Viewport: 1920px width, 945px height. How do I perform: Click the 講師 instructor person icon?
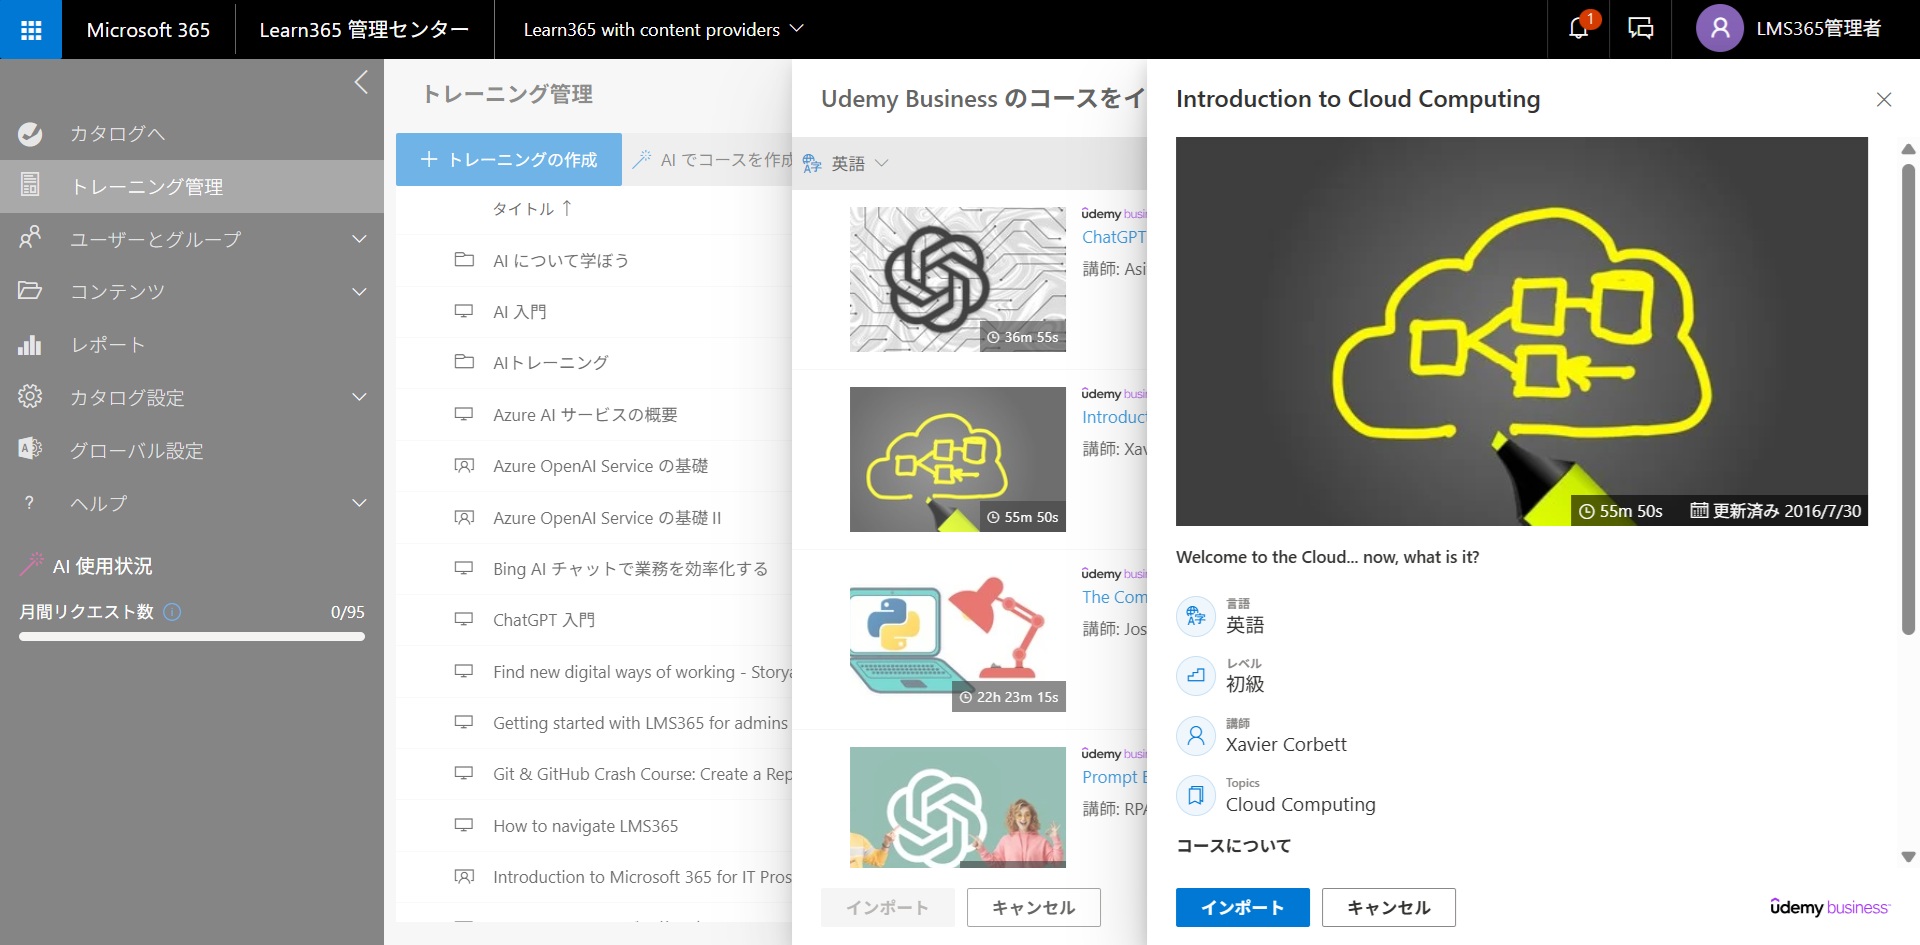point(1195,736)
